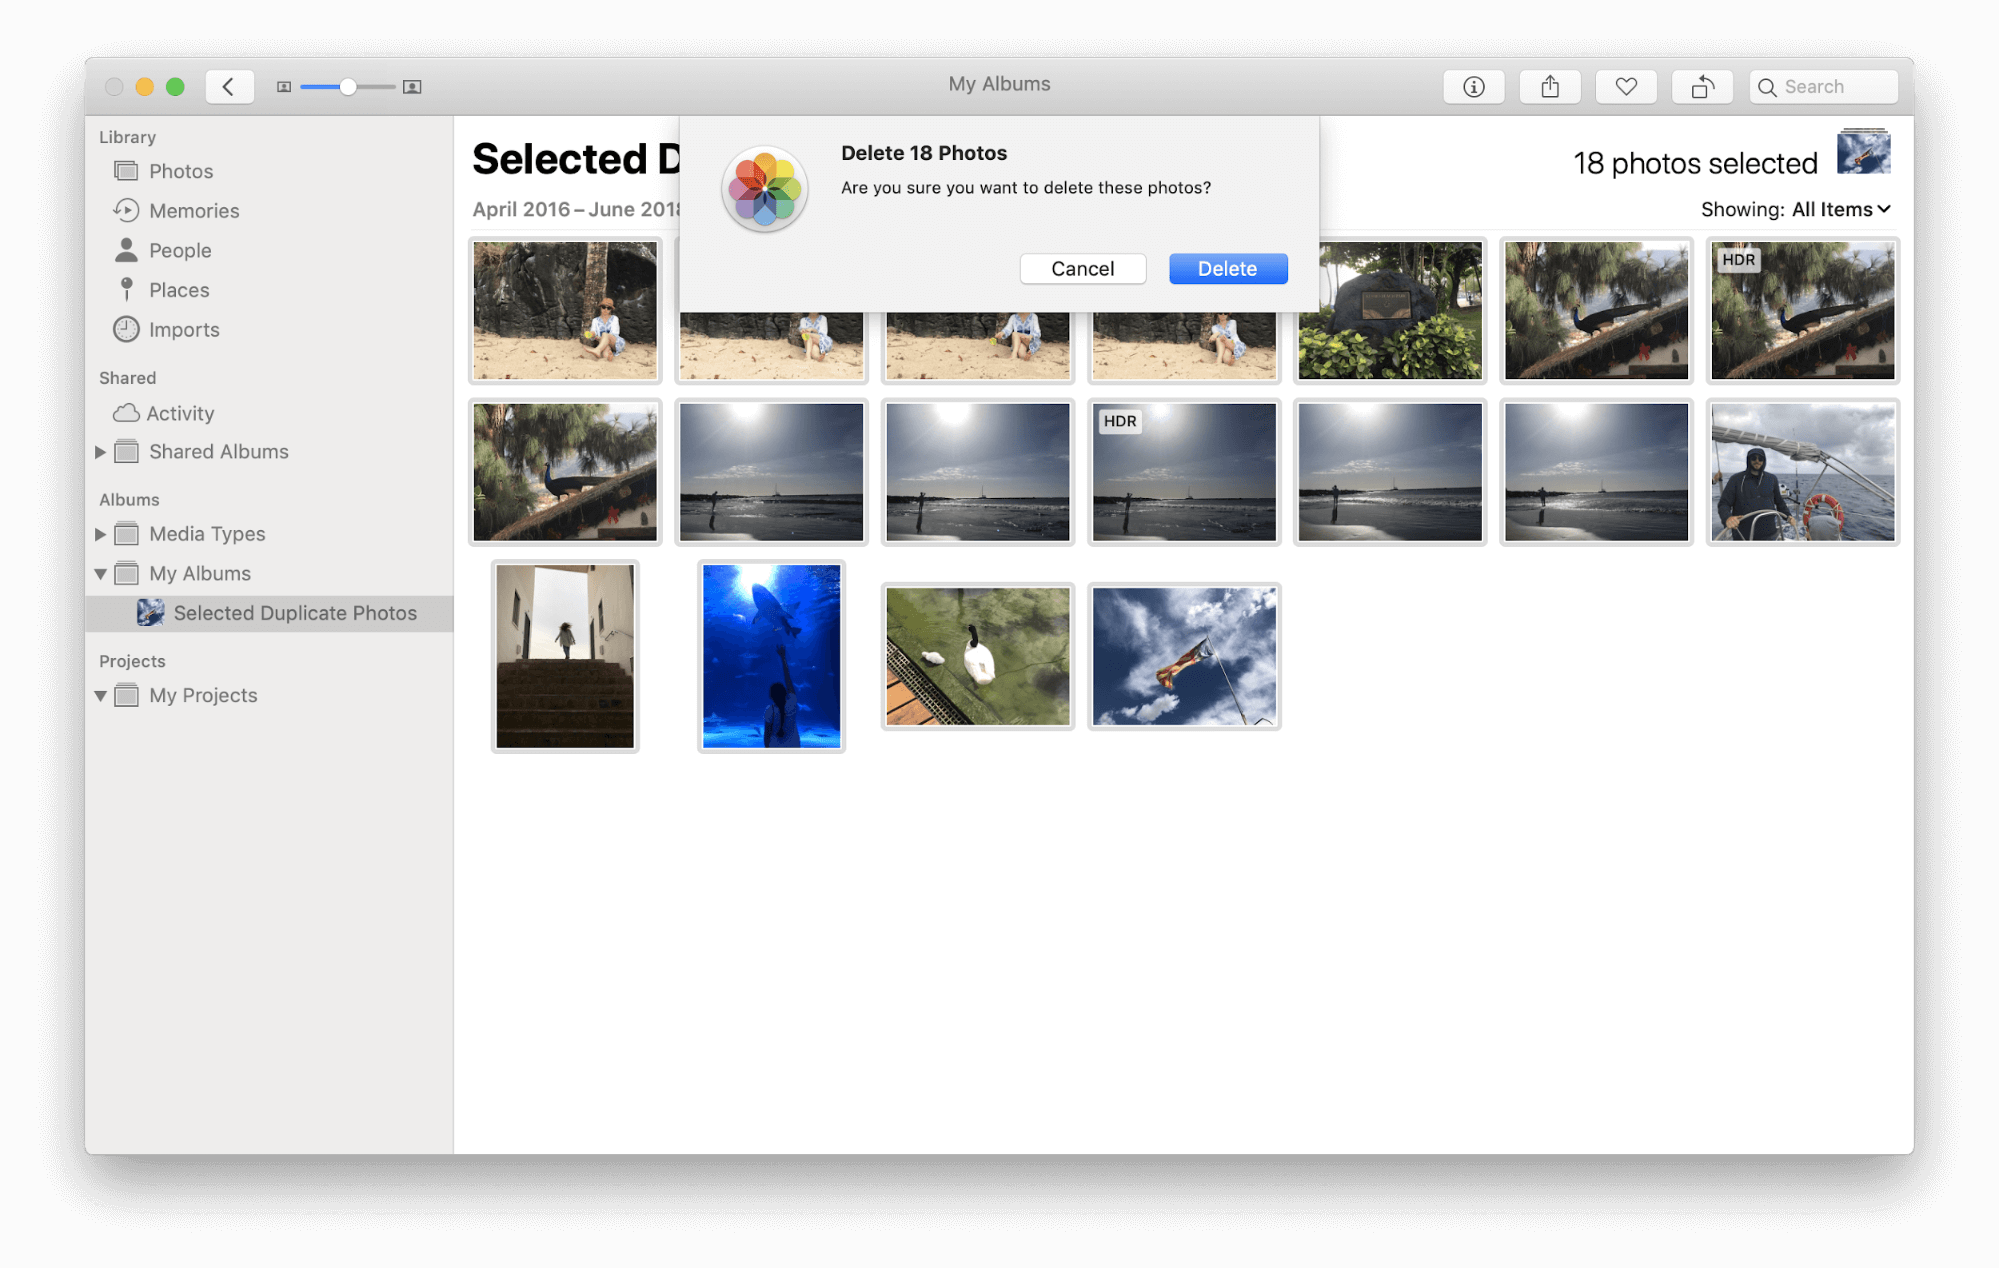Click Cancel to dismiss delete dialog
The height and width of the screenshot is (1268, 1999).
(1084, 267)
